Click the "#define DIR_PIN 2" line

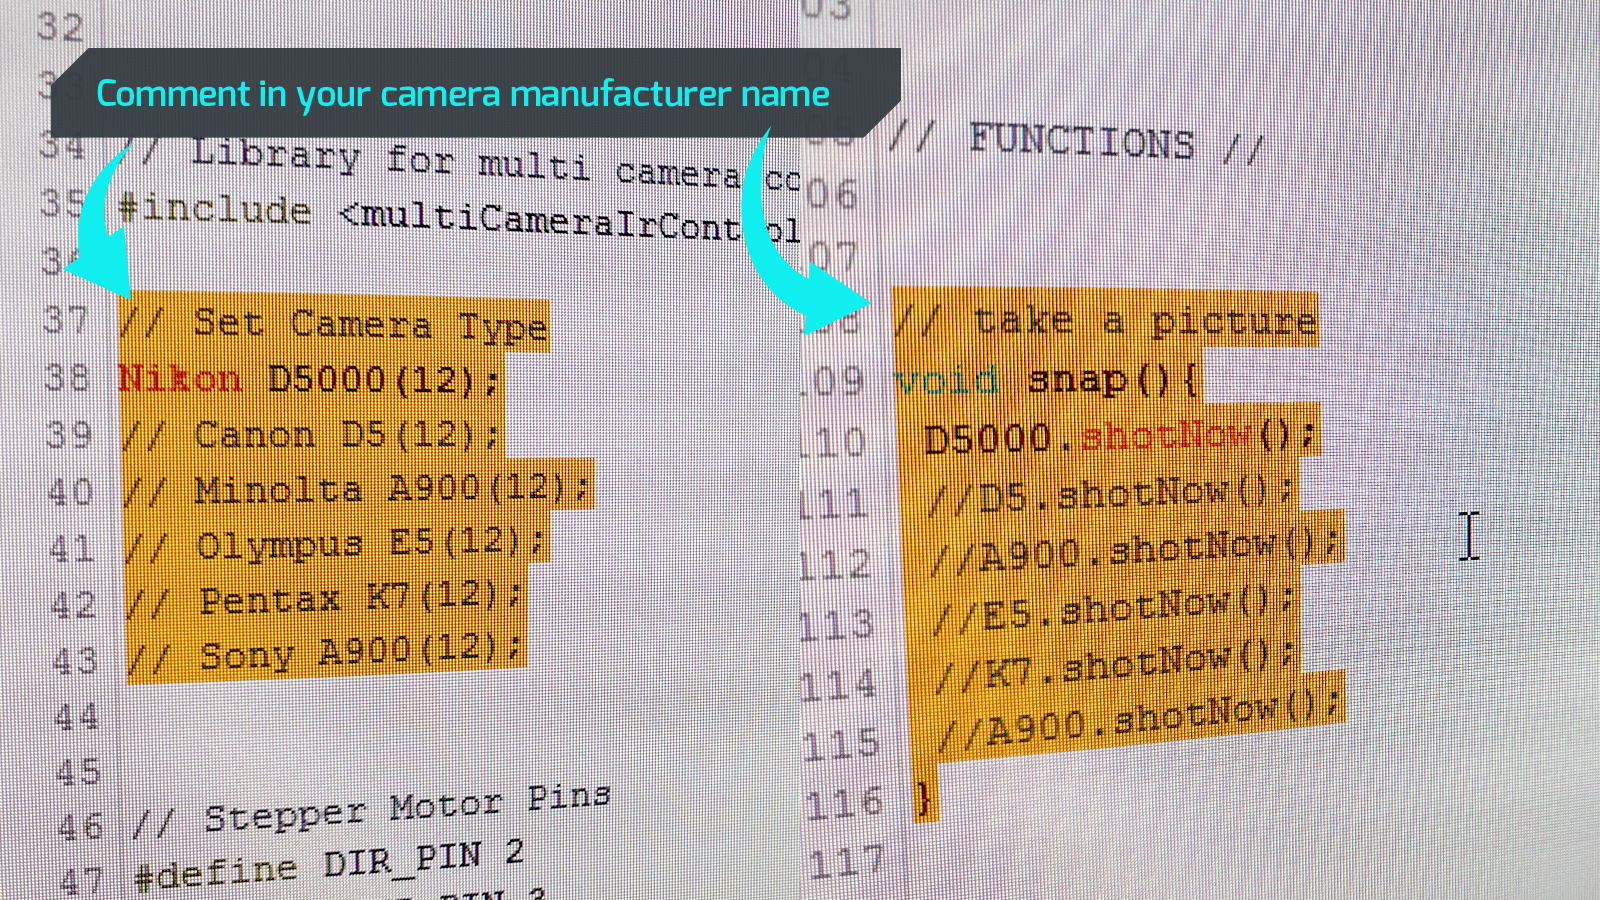pyautogui.click(x=329, y=866)
